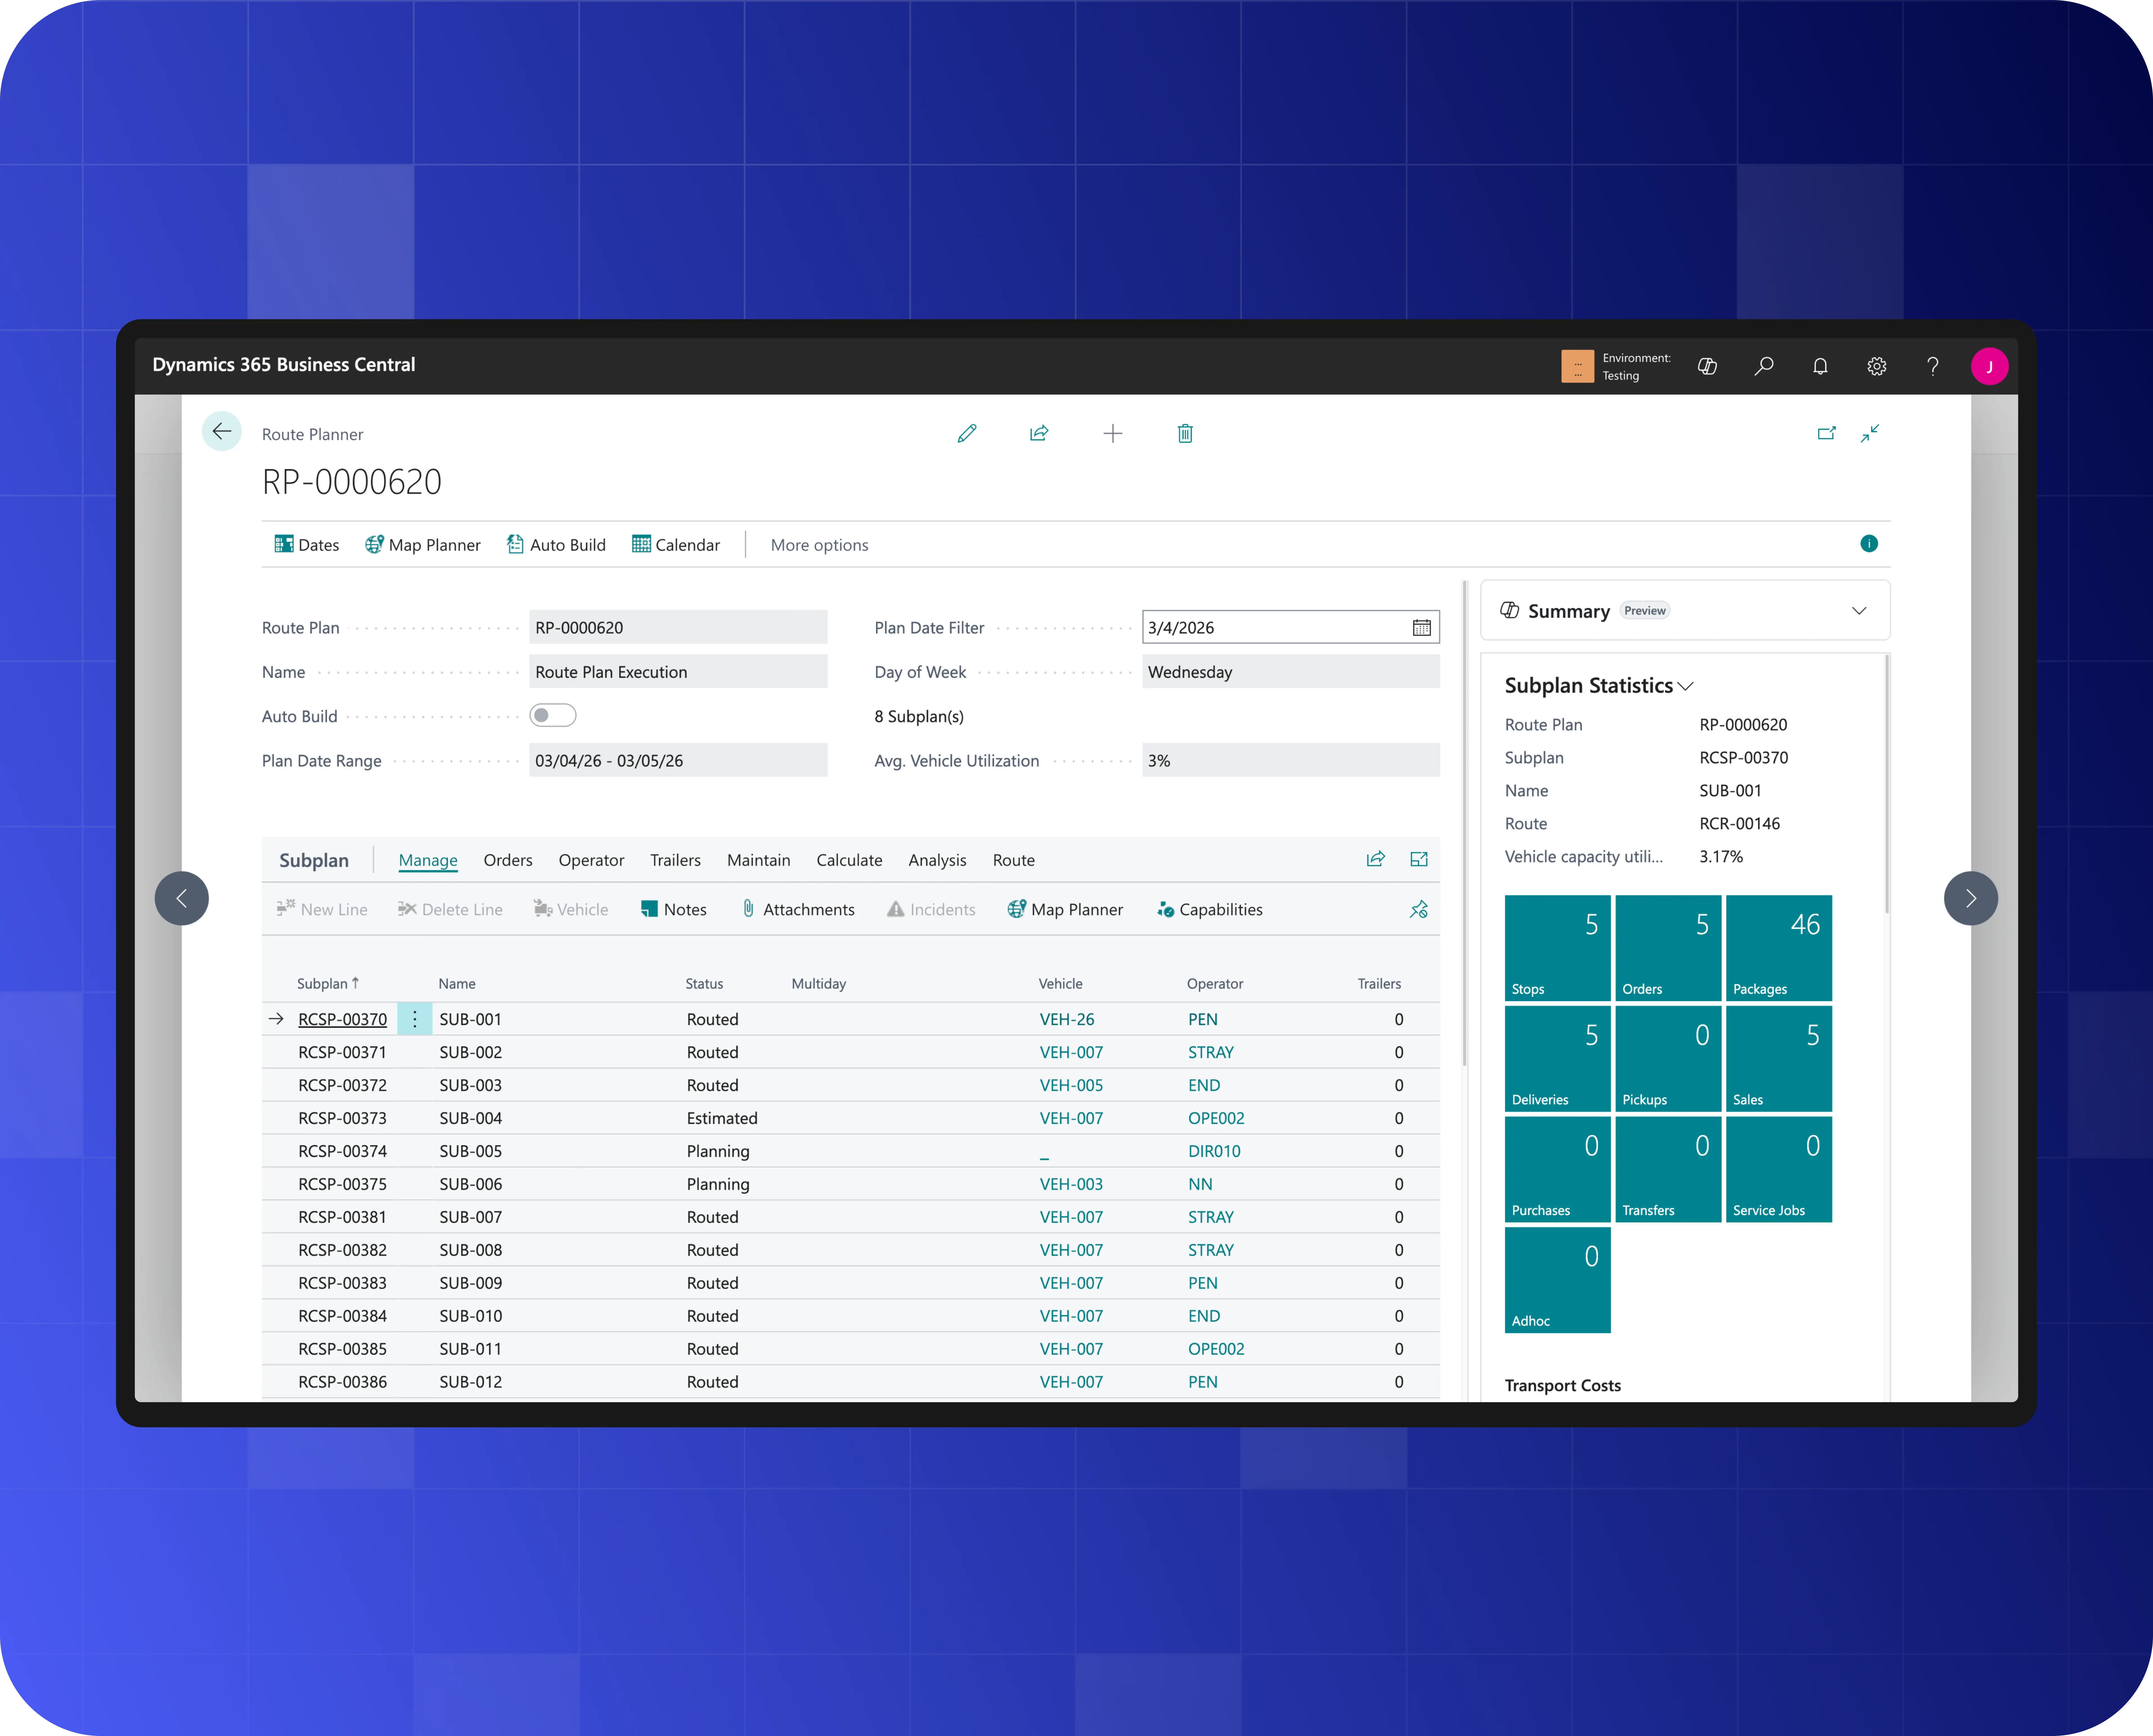Select the Orders tab in Subplan
The width and height of the screenshot is (2153, 1736).
pos(508,860)
